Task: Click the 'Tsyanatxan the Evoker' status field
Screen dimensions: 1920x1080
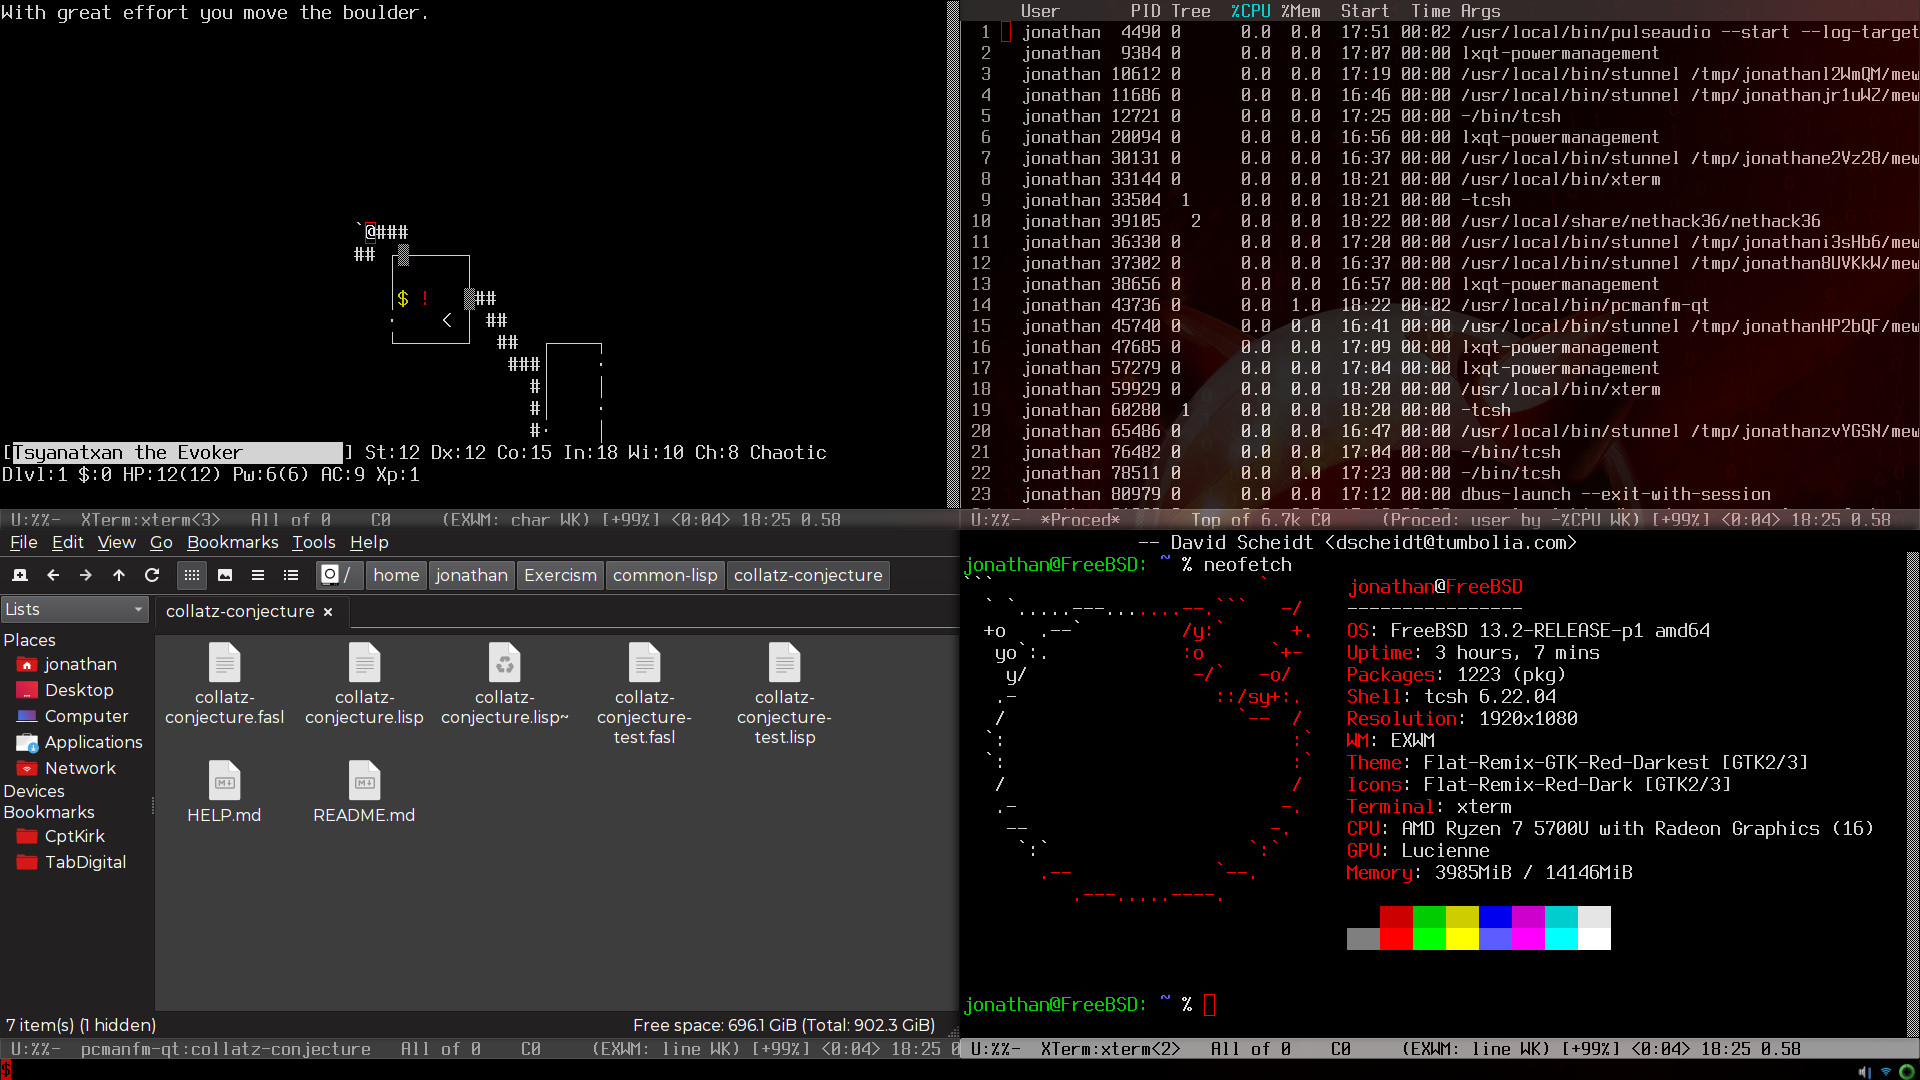Action: click(177, 453)
